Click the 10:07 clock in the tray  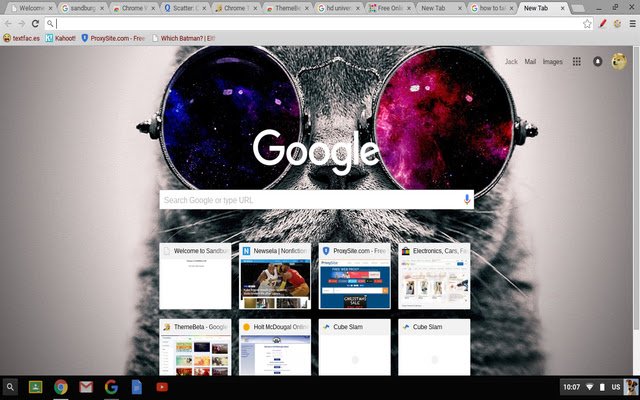pos(571,387)
